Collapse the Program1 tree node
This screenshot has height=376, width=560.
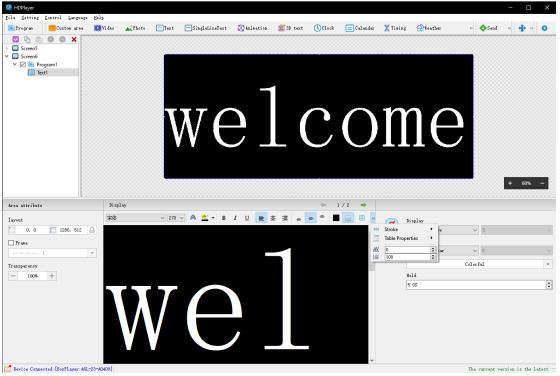(x=15, y=64)
